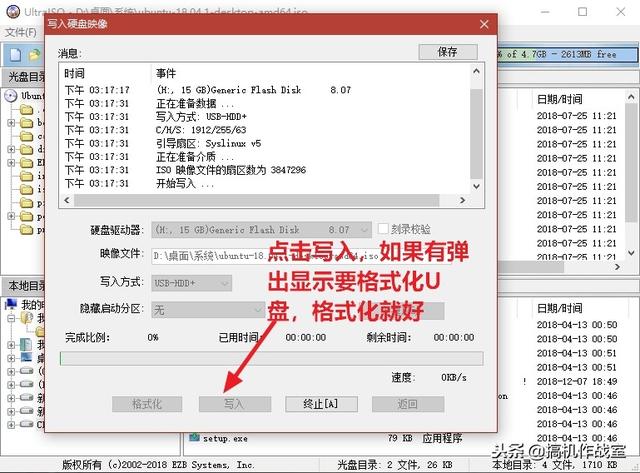Image resolution: width=640 pixels, height=473 pixels.
Task: Click the New file icon in UltraISO toolbar
Action: 15,54
